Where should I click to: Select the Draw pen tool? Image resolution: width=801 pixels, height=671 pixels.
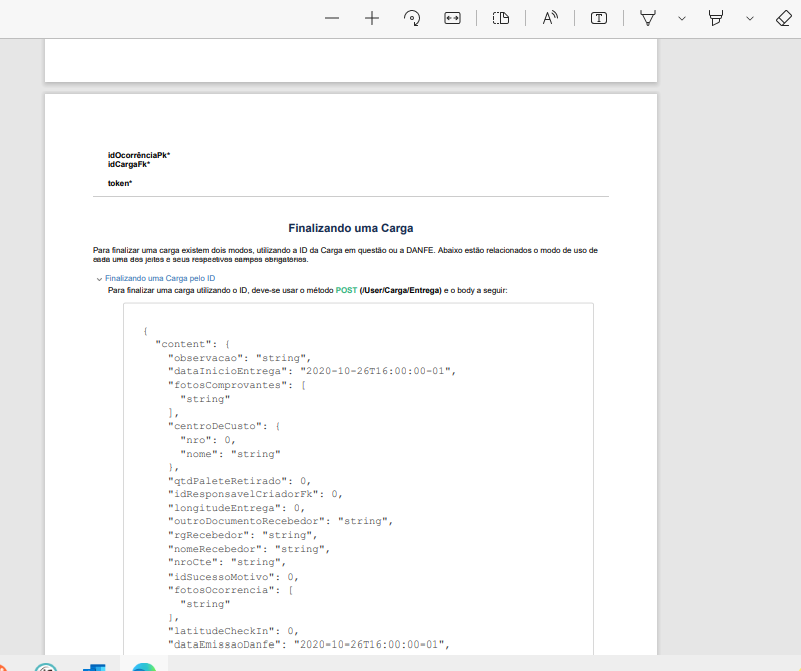[x=648, y=18]
